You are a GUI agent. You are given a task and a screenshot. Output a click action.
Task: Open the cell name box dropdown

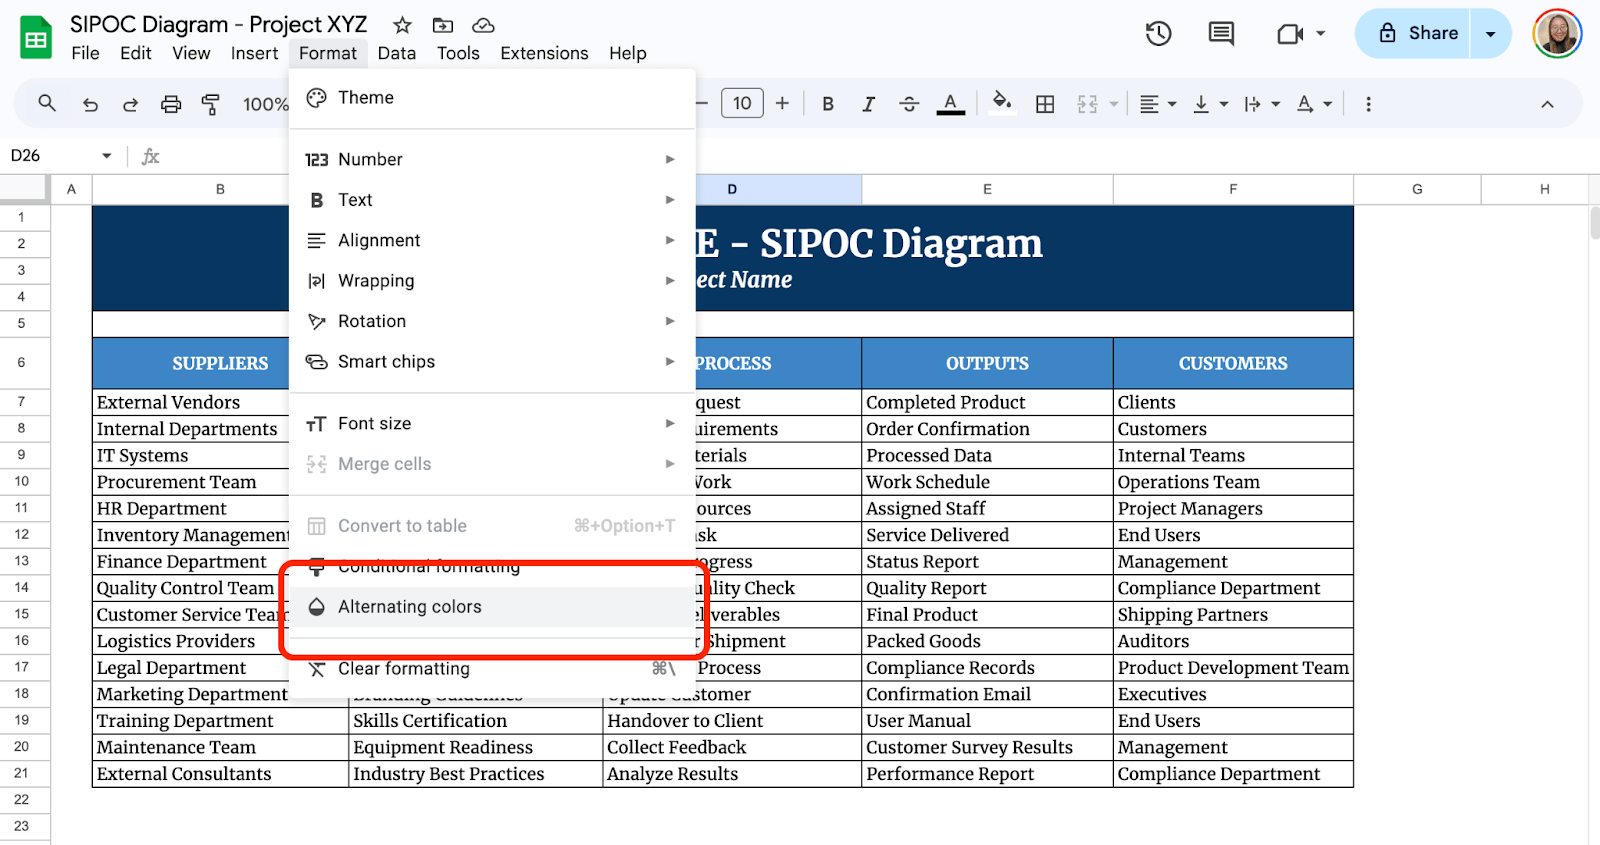click(106, 156)
